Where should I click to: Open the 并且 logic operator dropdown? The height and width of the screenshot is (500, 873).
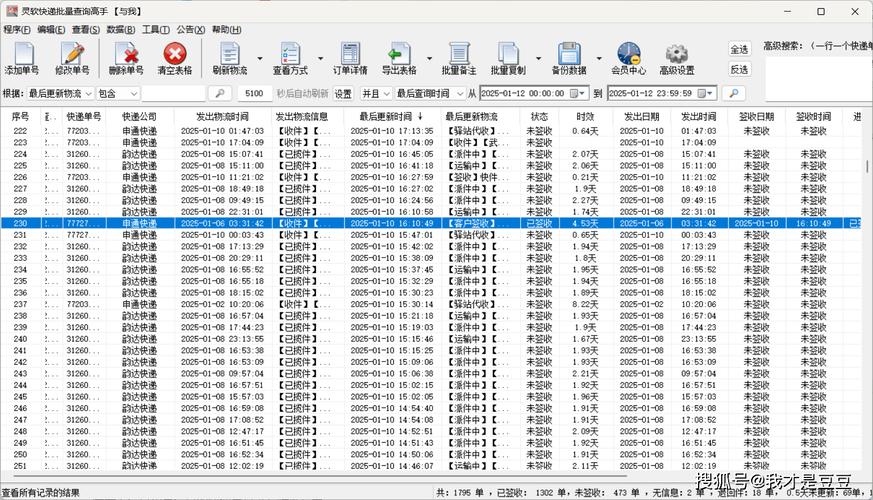point(386,93)
